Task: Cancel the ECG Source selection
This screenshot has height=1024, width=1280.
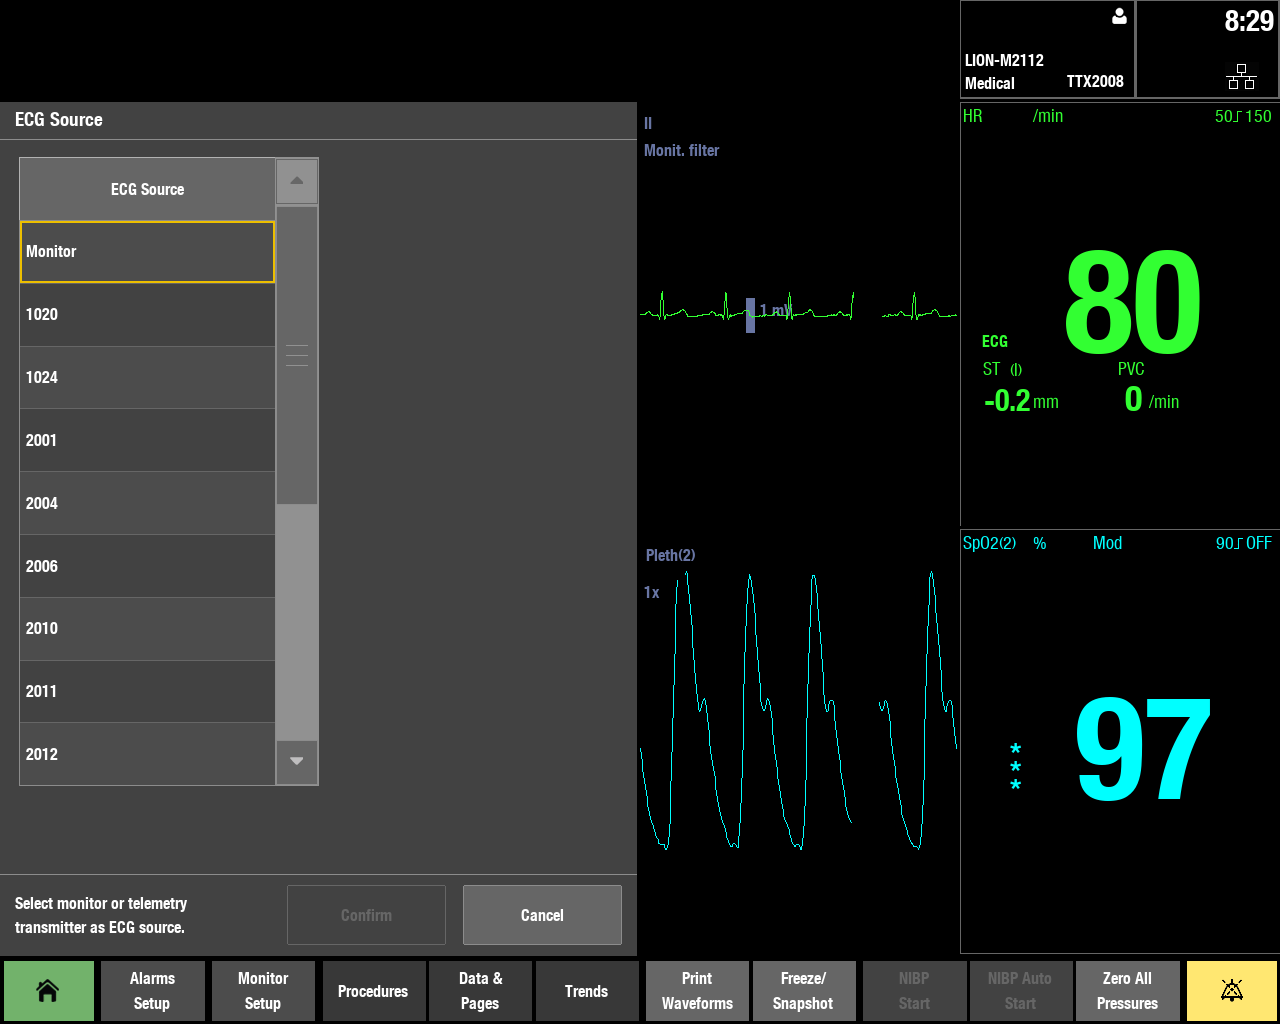Action: (542, 914)
